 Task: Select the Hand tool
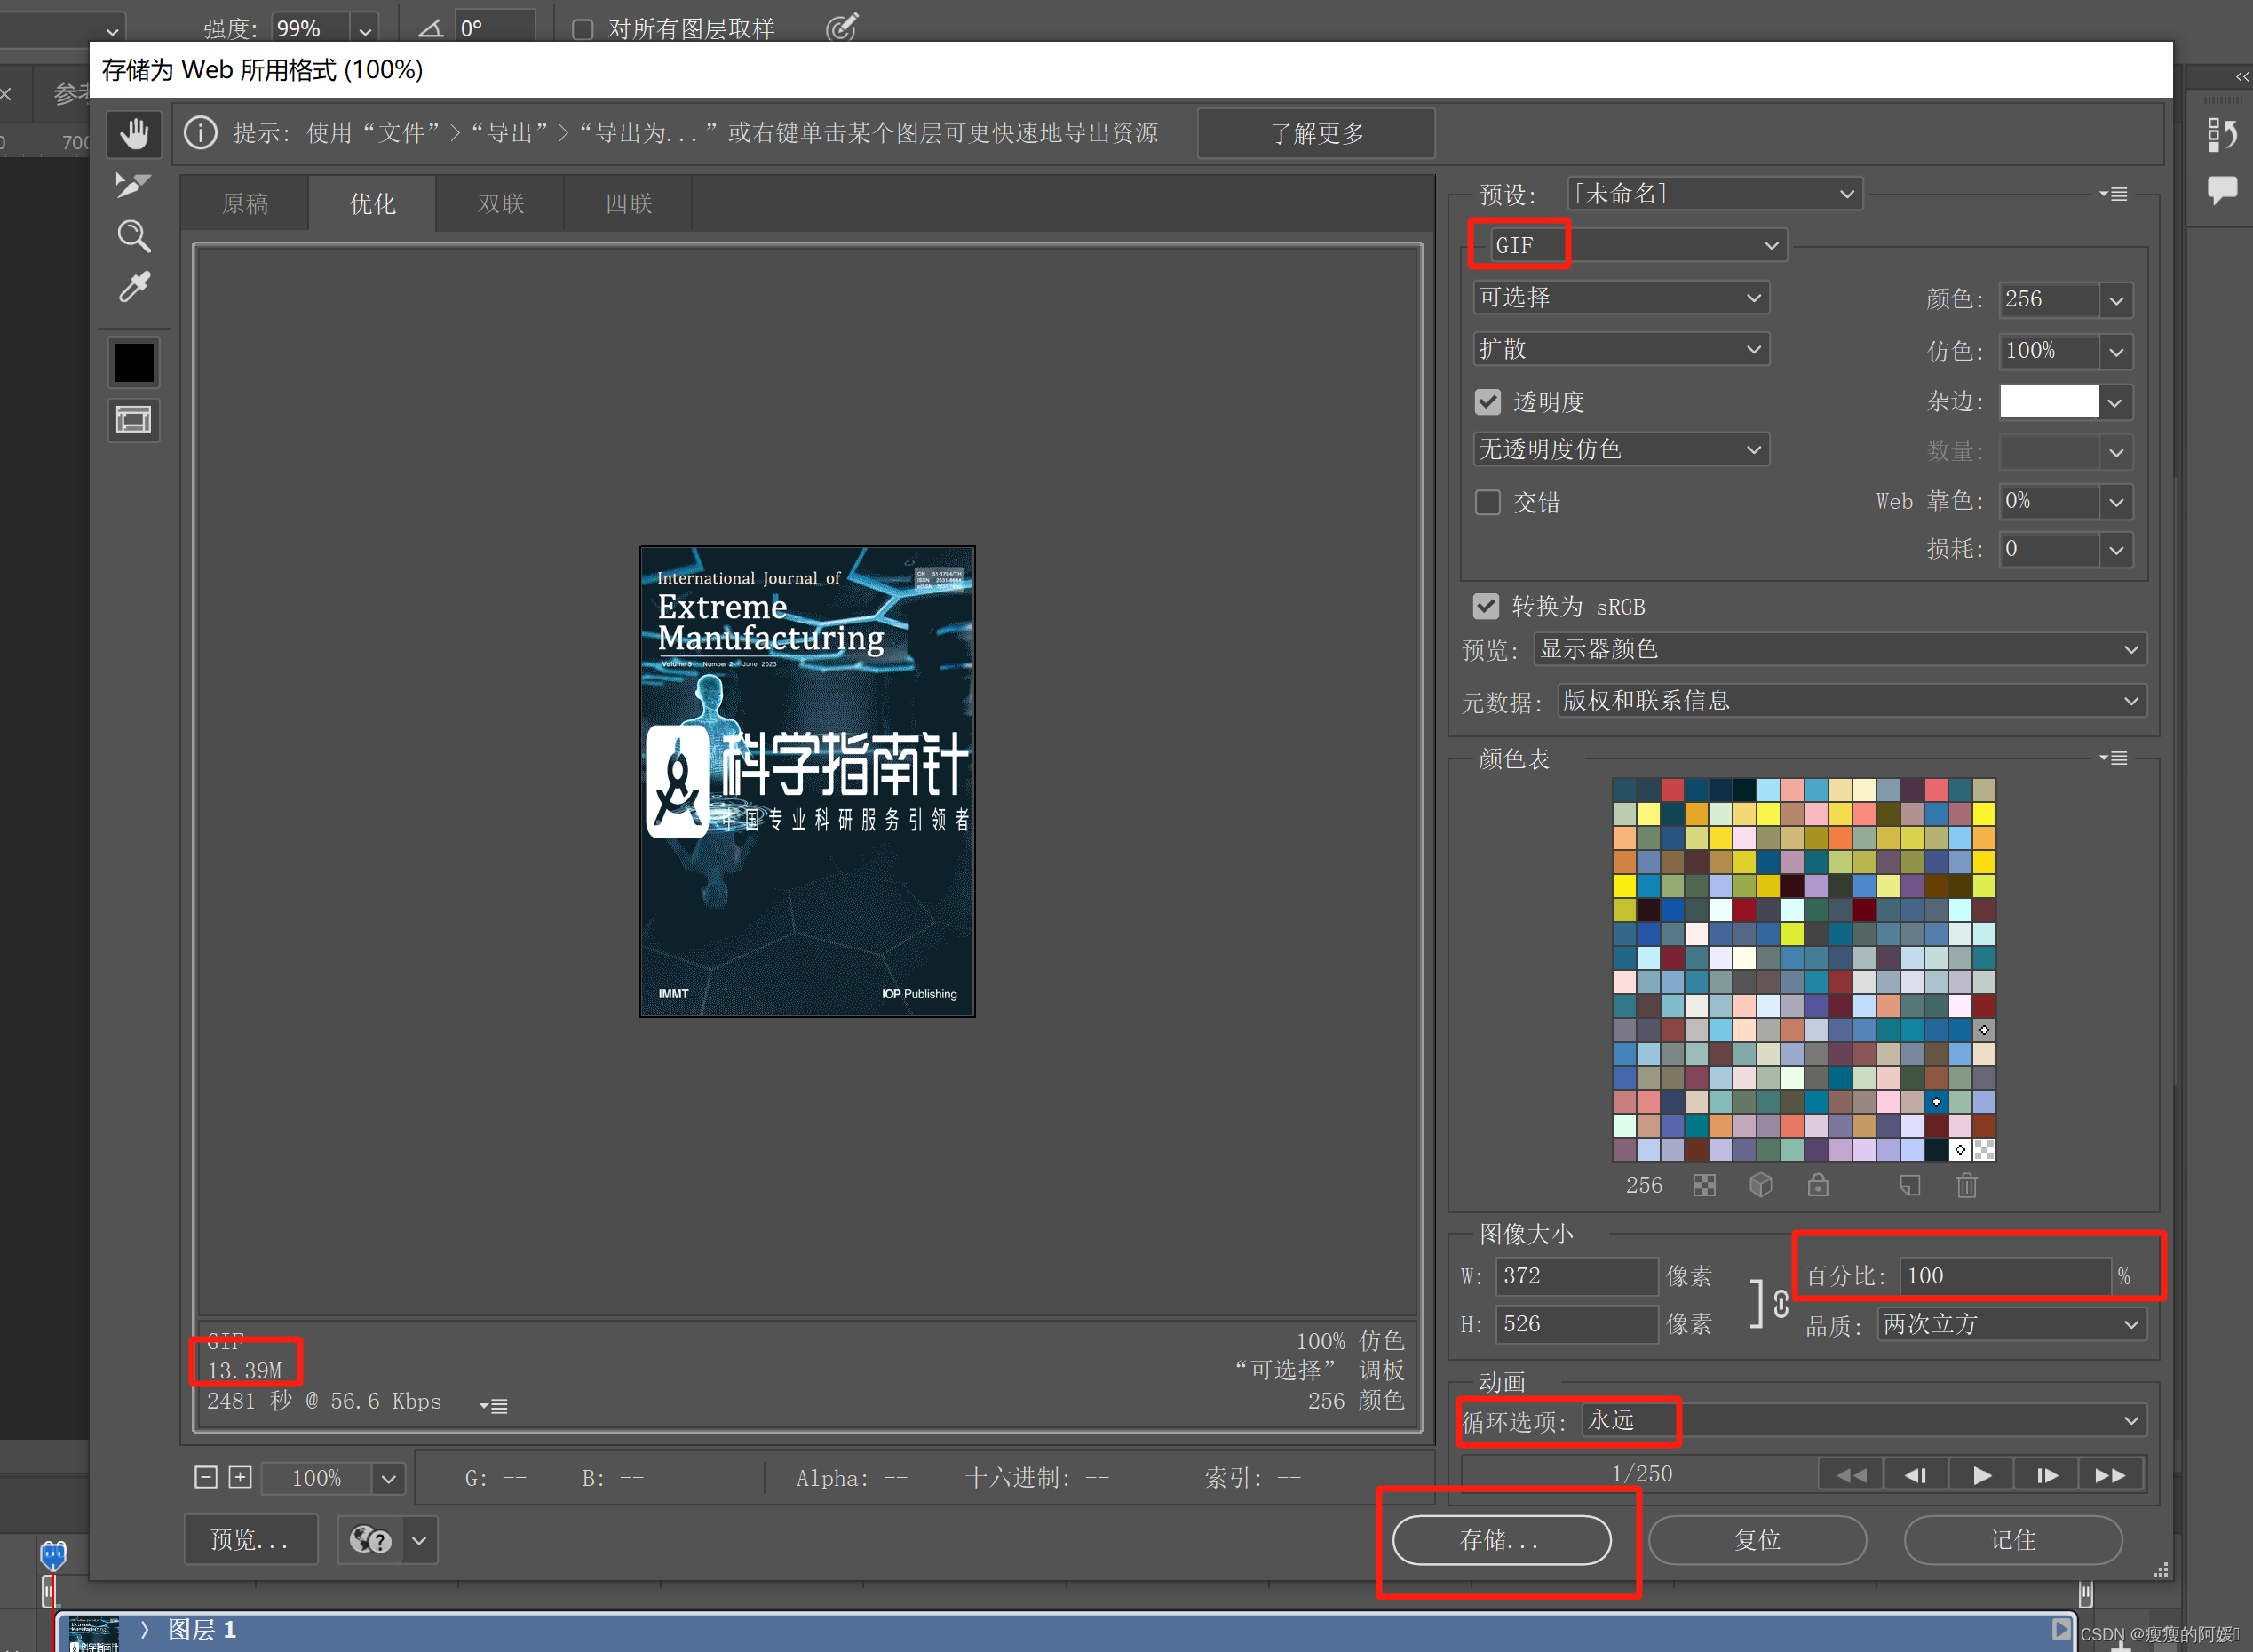[x=134, y=133]
